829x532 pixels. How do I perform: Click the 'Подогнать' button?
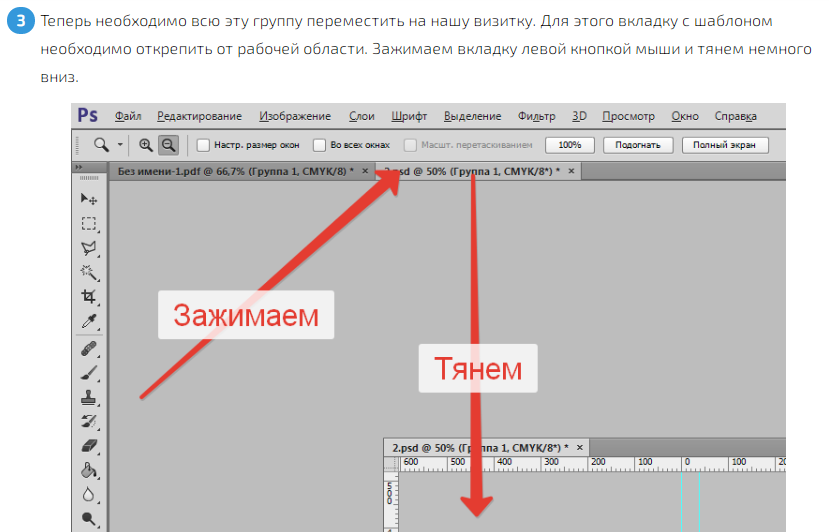[x=638, y=145]
